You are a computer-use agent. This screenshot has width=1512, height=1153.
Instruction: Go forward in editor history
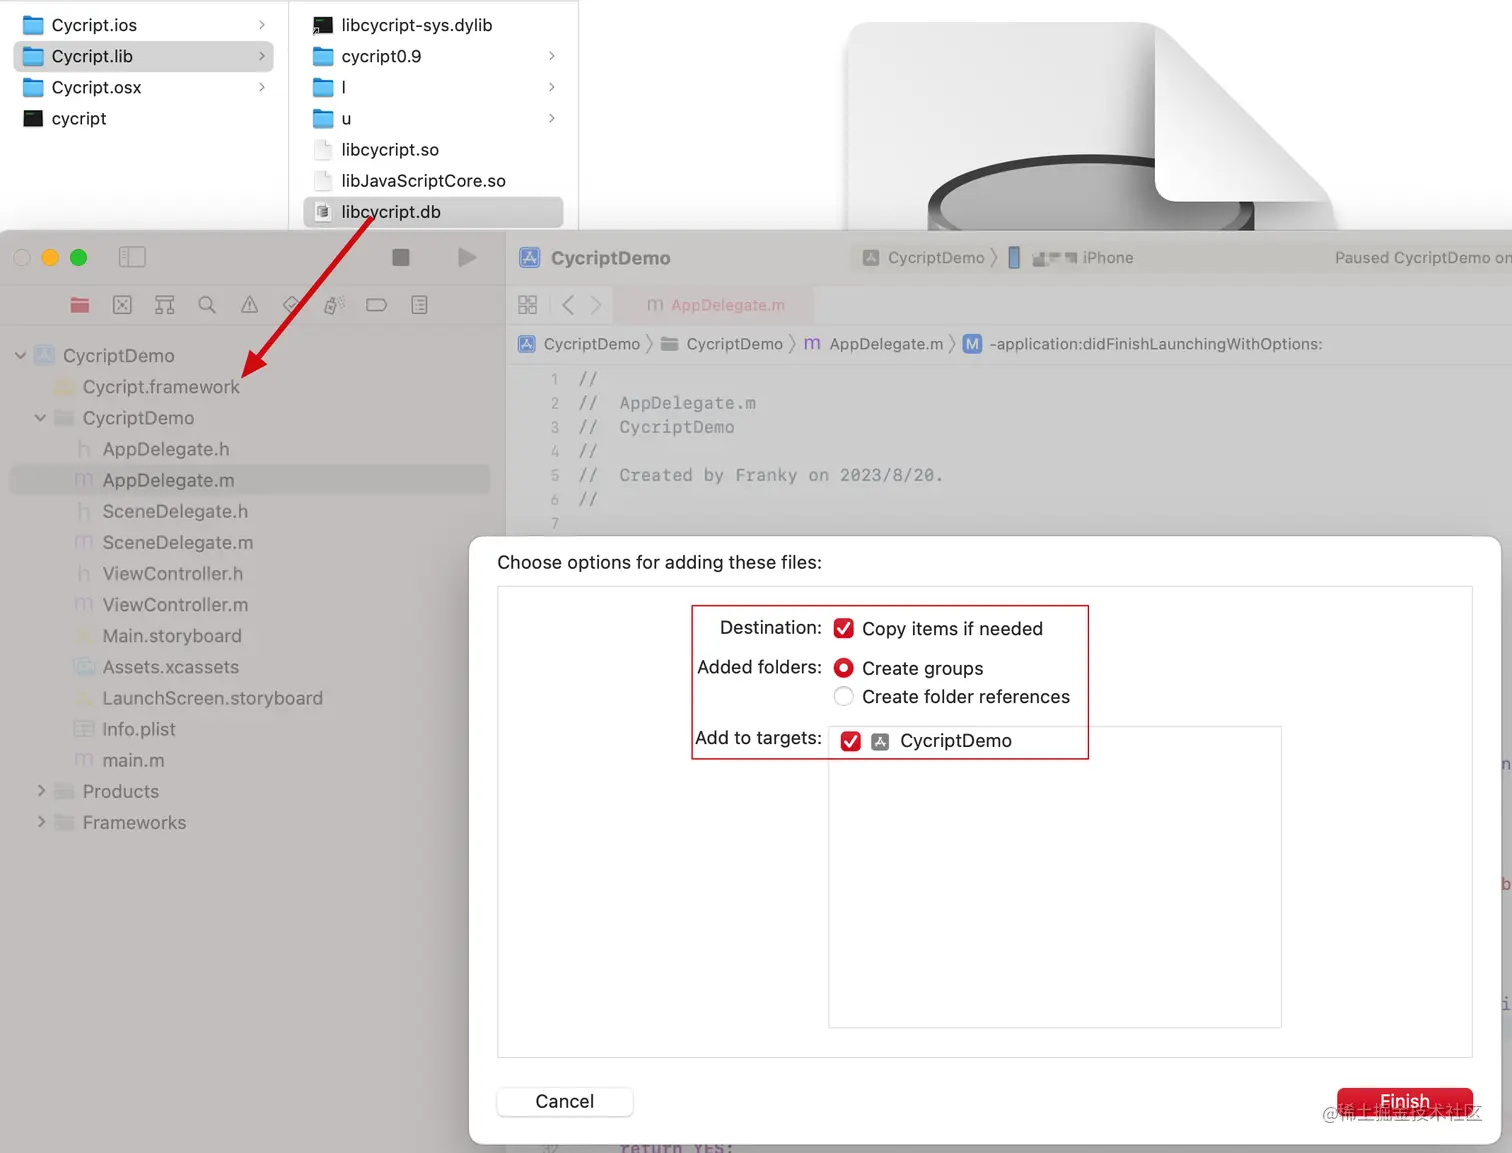596,305
